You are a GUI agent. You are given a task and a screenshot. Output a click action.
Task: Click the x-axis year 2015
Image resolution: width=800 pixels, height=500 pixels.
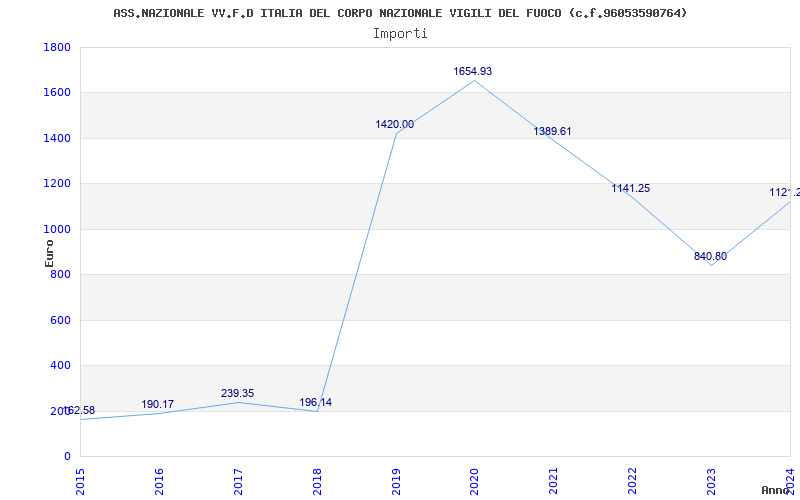[x=80, y=482]
